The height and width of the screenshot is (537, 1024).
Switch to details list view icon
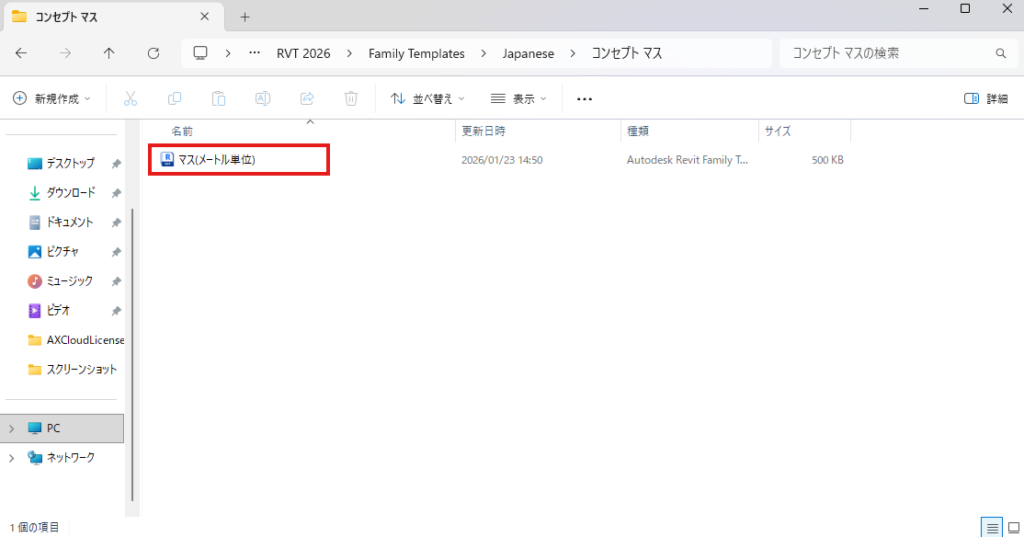[x=991, y=526]
